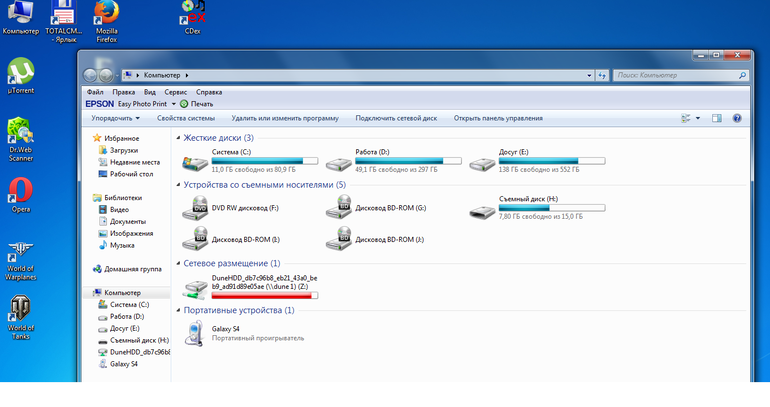Click the EPSON logo in the toolbar
This screenshot has width=770, height=407.
pos(100,104)
